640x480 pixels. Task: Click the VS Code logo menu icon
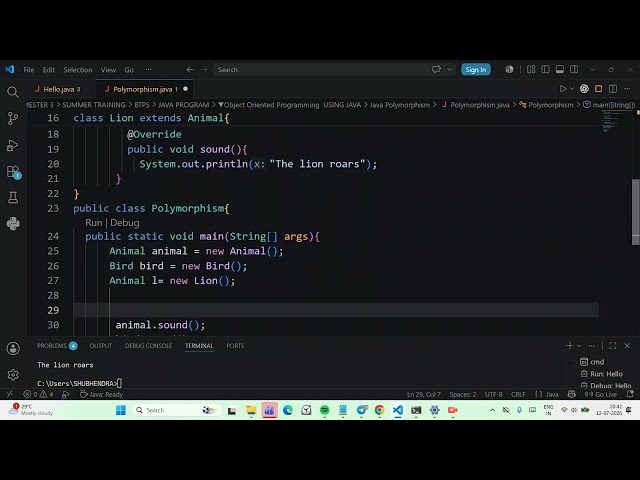click(x=10, y=69)
